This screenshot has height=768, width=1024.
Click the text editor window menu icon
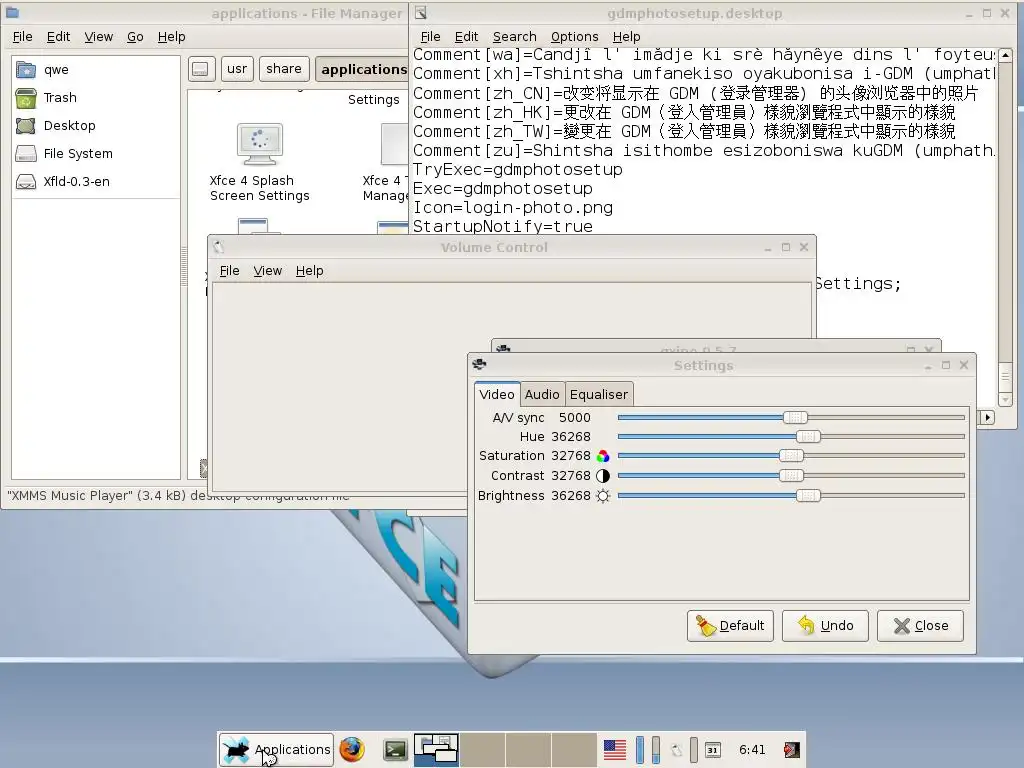click(421, 12)
